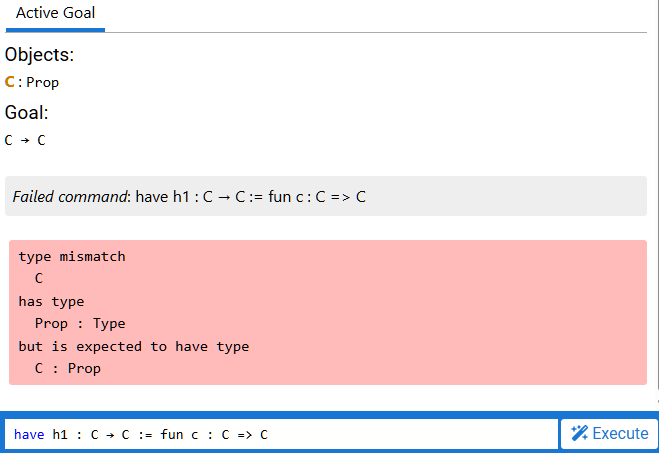Click the 'have' keyword in the input
Image resolution: width=659 pixels, height=453 pixels.
[x=29, y=434]
